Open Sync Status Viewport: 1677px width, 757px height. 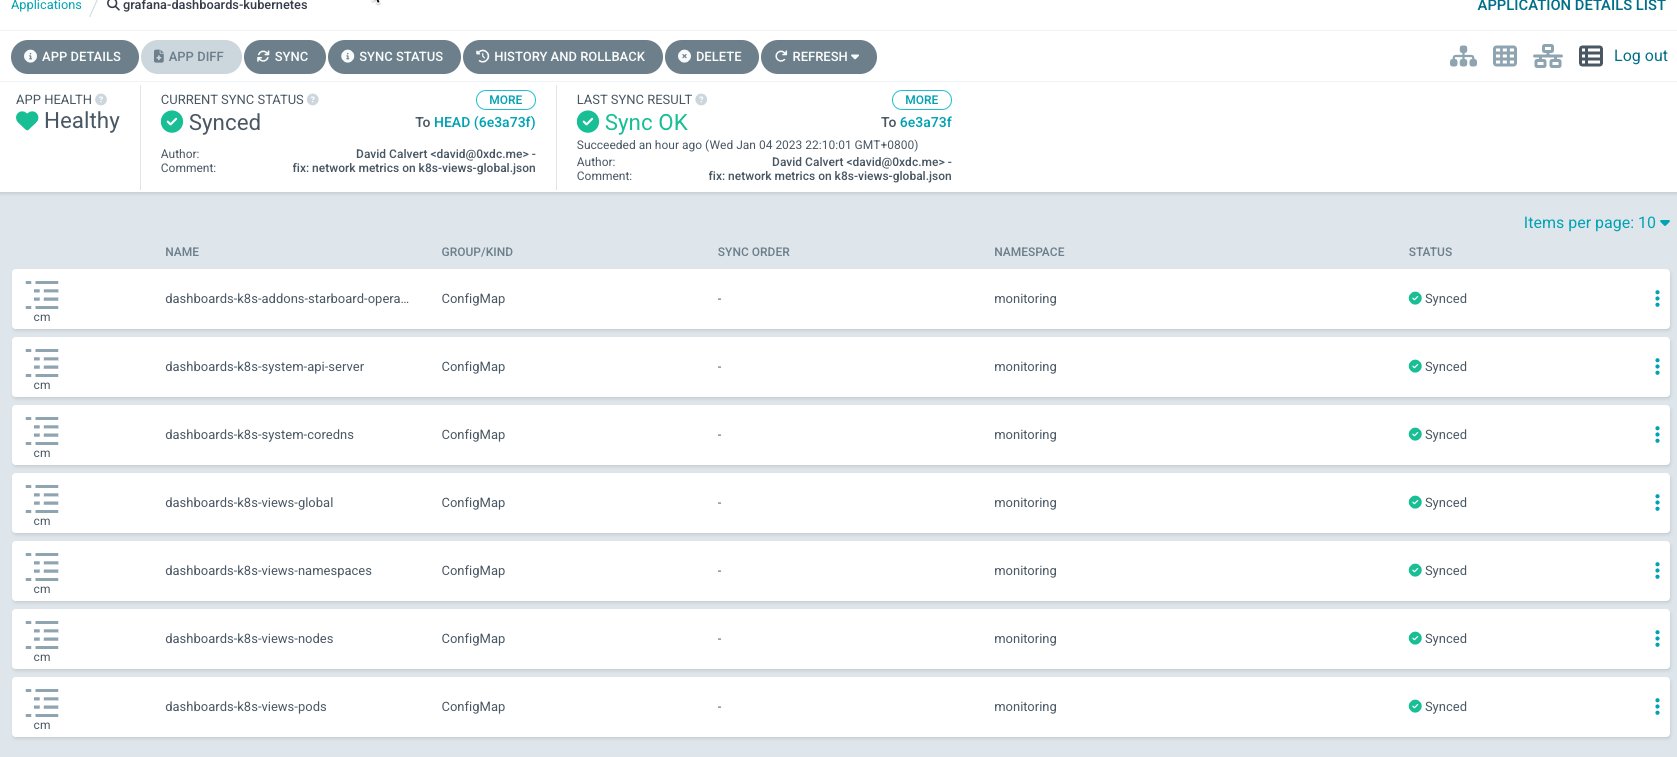pos(394,57)
